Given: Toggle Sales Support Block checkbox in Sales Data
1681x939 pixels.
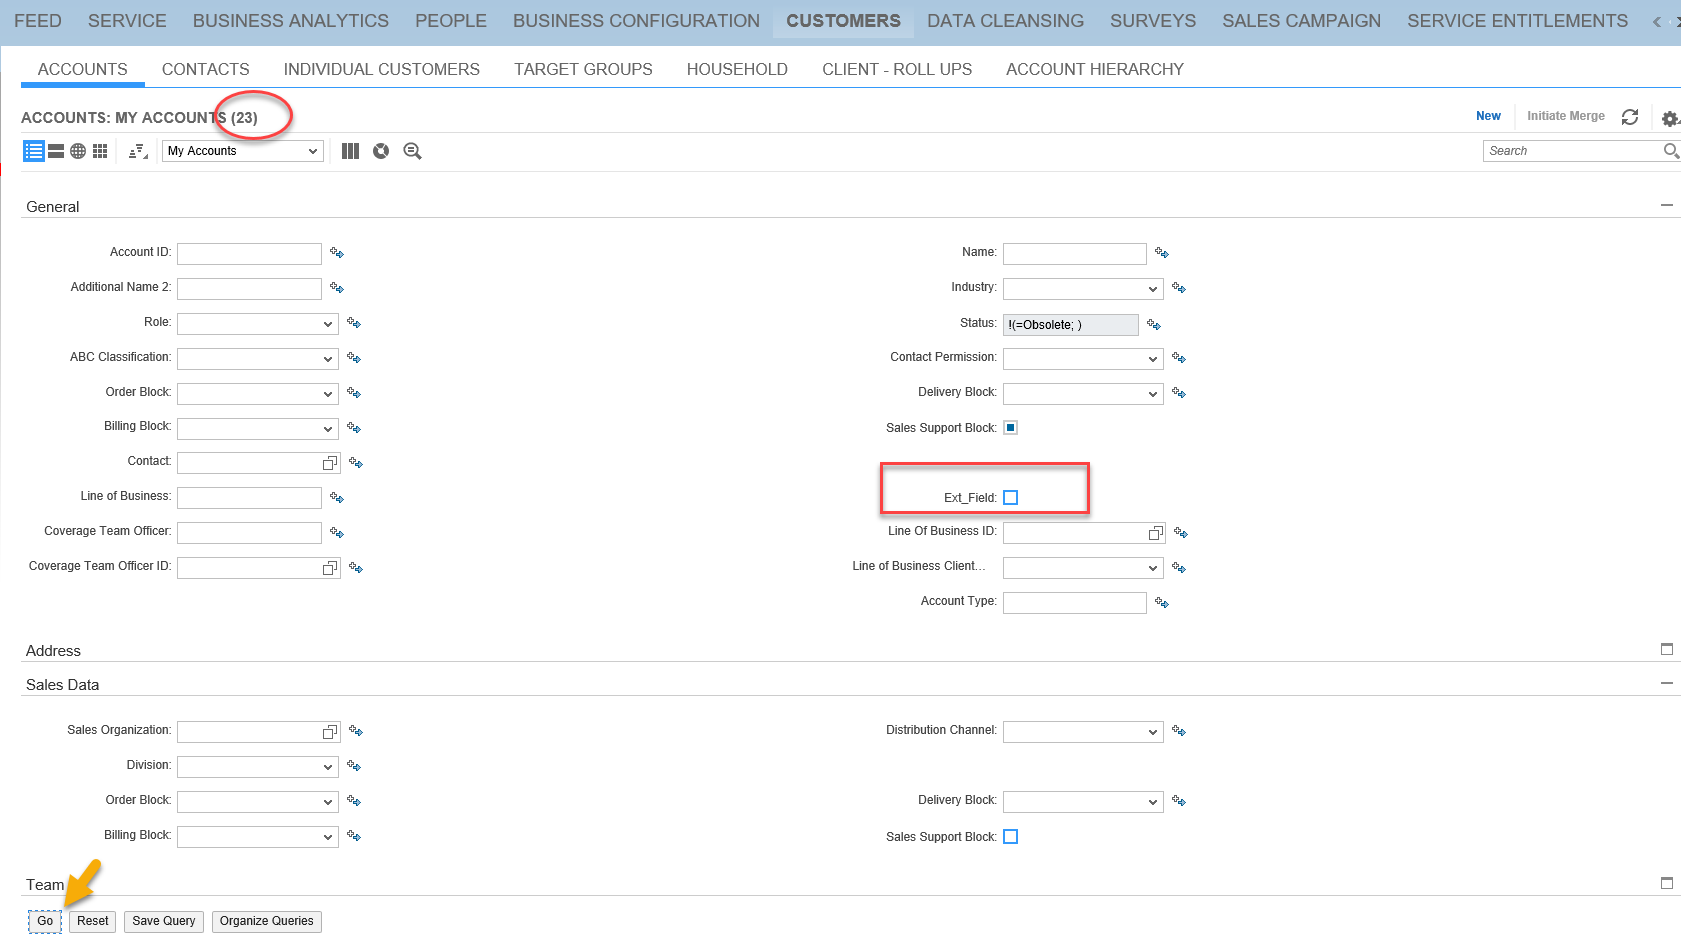Looking at the screenshot, I should 1010,837.
